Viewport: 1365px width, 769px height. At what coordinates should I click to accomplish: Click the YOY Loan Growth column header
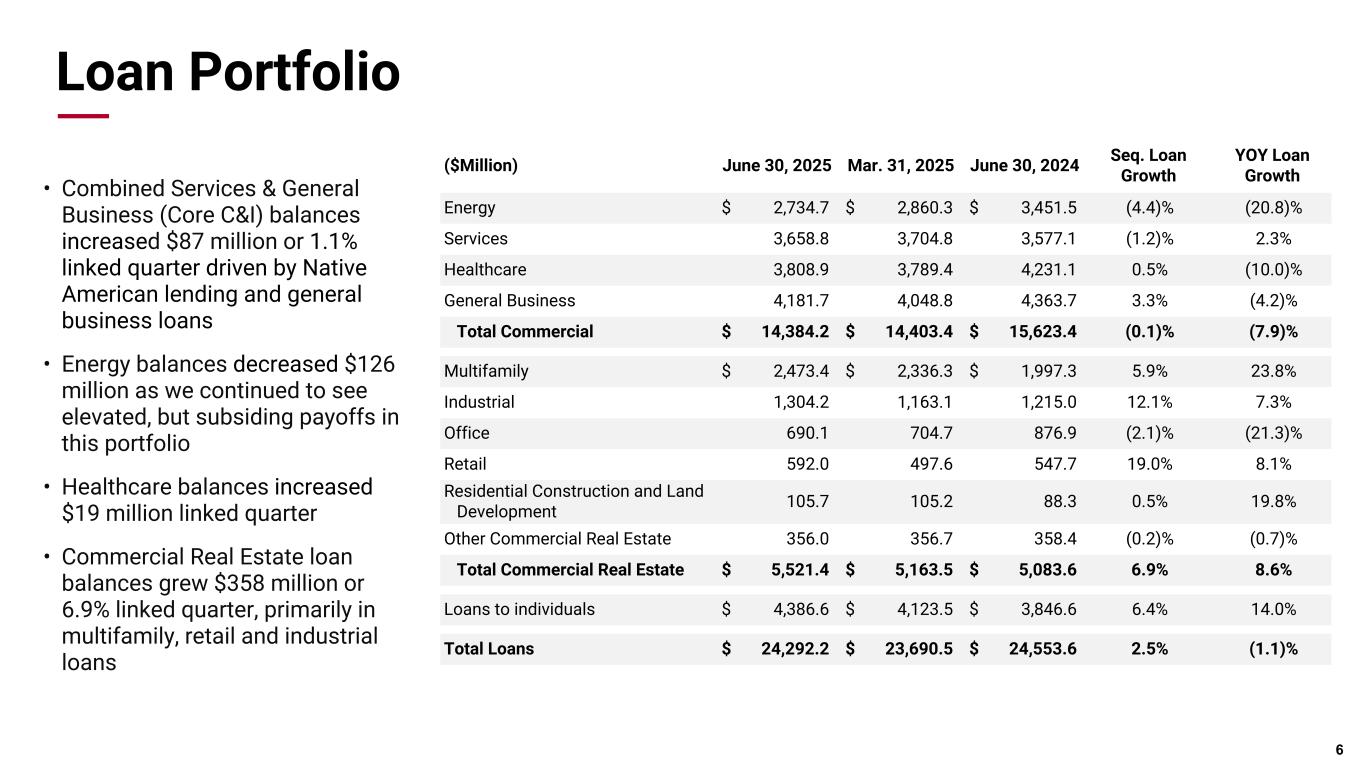click(1272, 166)
